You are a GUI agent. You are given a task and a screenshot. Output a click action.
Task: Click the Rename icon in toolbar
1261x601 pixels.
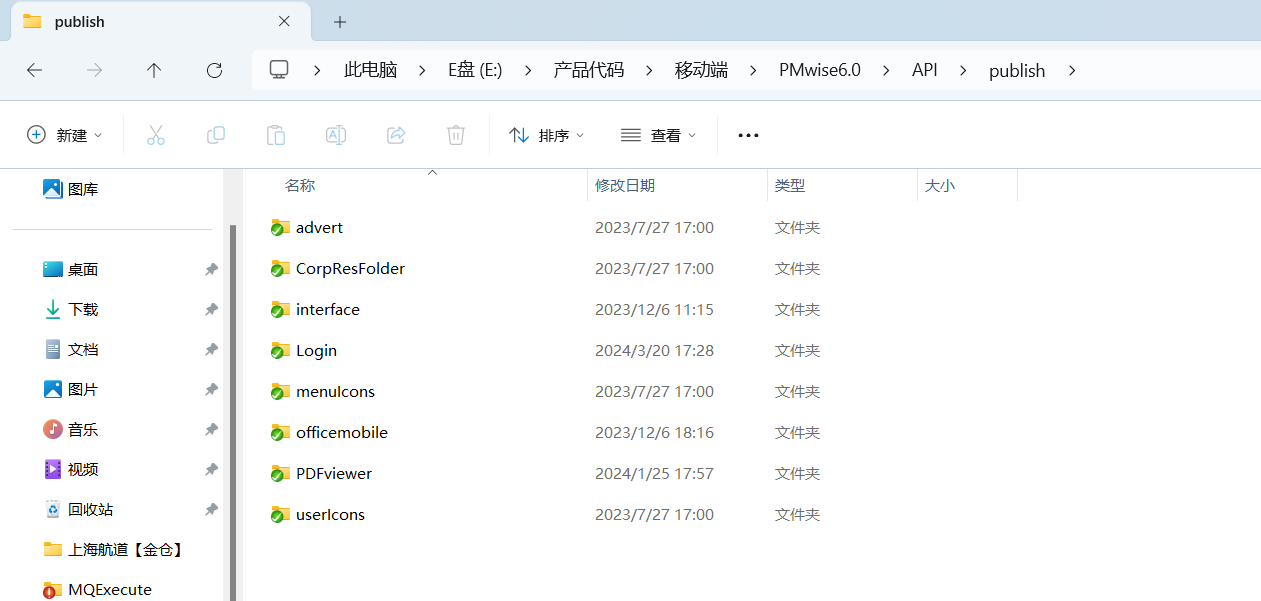pyautogui.click(x=336, y=135)
